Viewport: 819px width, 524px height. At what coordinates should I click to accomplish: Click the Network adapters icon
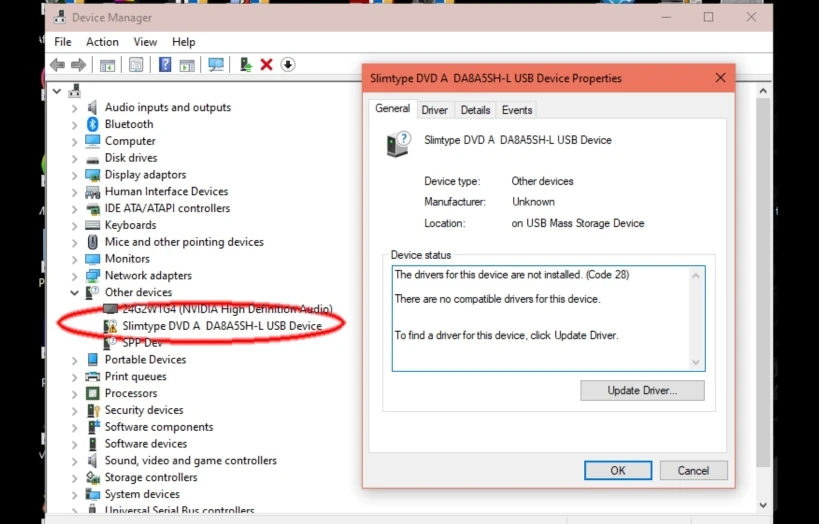[x=92, y=275]
